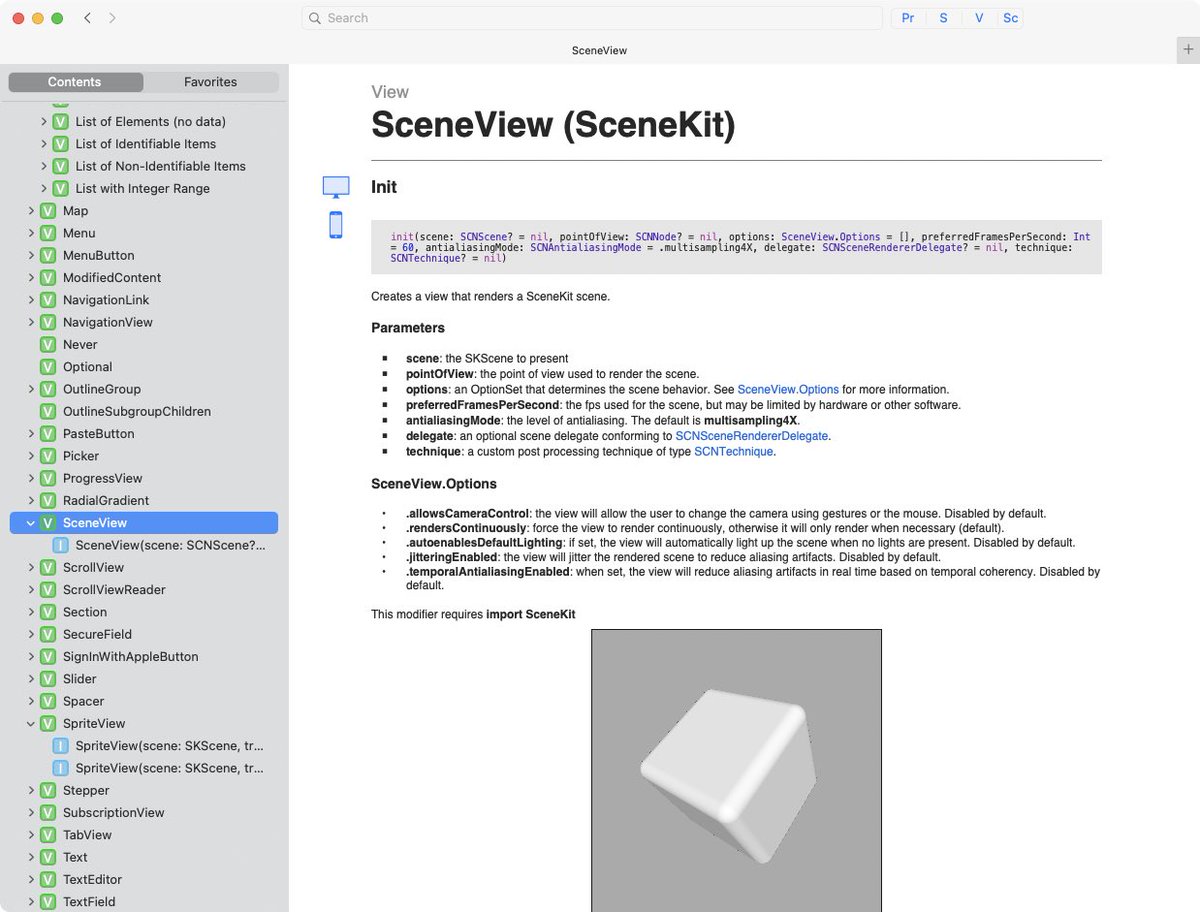
Task: Collapse the SpriteView tree item
Action: [31, 724]
